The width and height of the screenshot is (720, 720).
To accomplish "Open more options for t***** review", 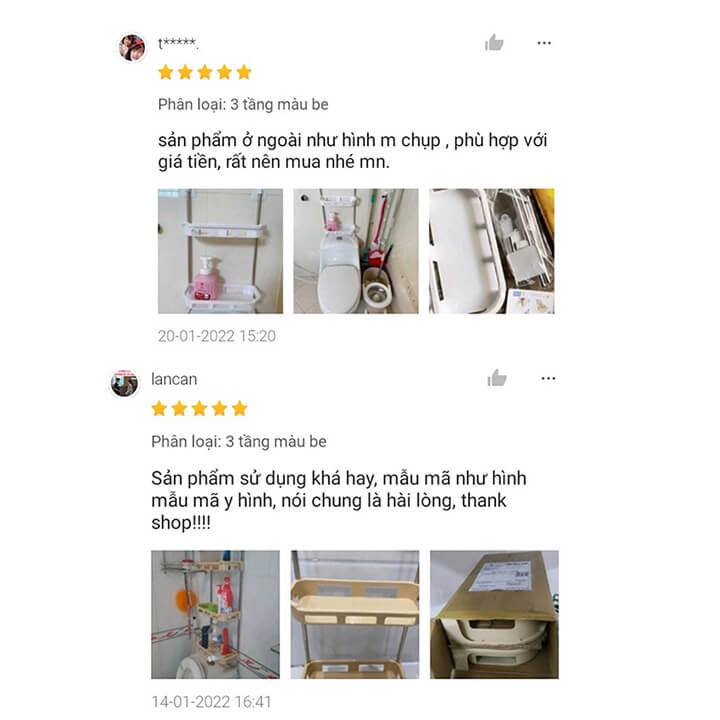I will tap(544, 43).
